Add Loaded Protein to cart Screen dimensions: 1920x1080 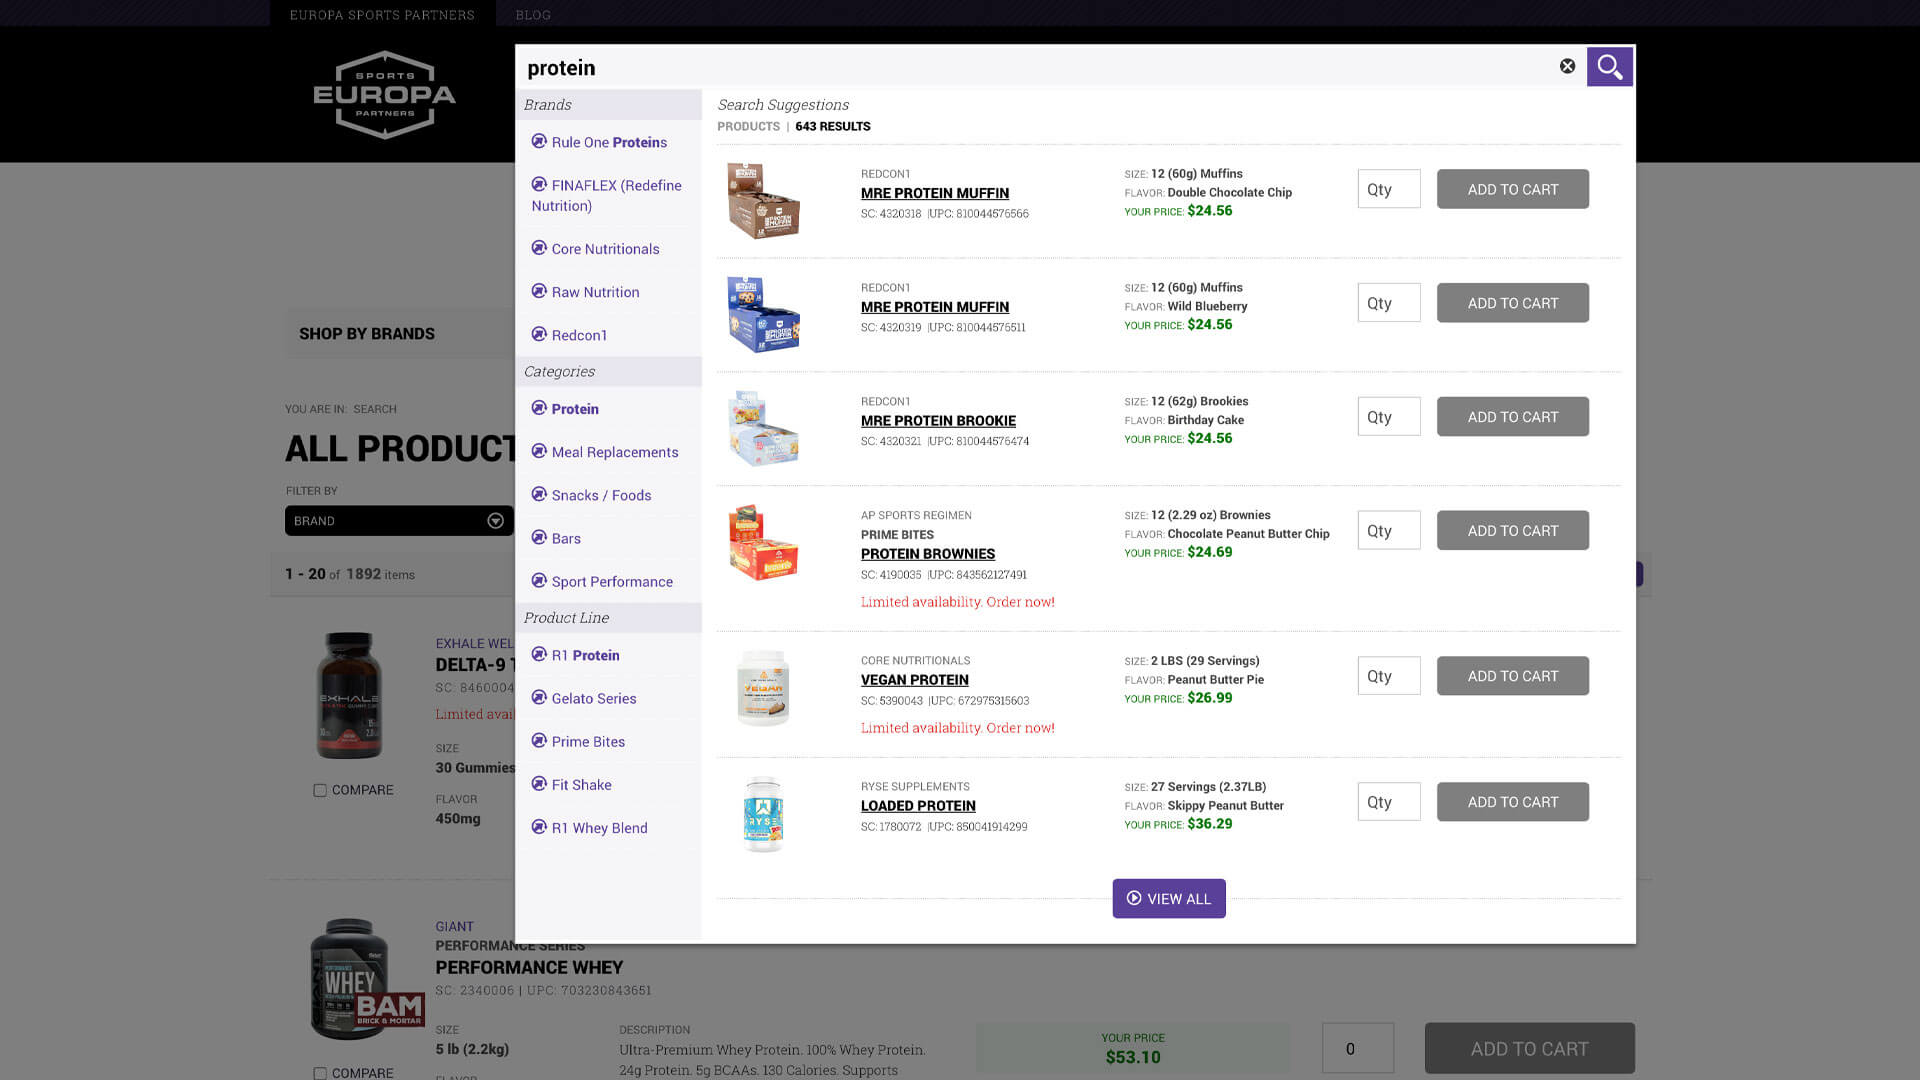coord(1512,802)
